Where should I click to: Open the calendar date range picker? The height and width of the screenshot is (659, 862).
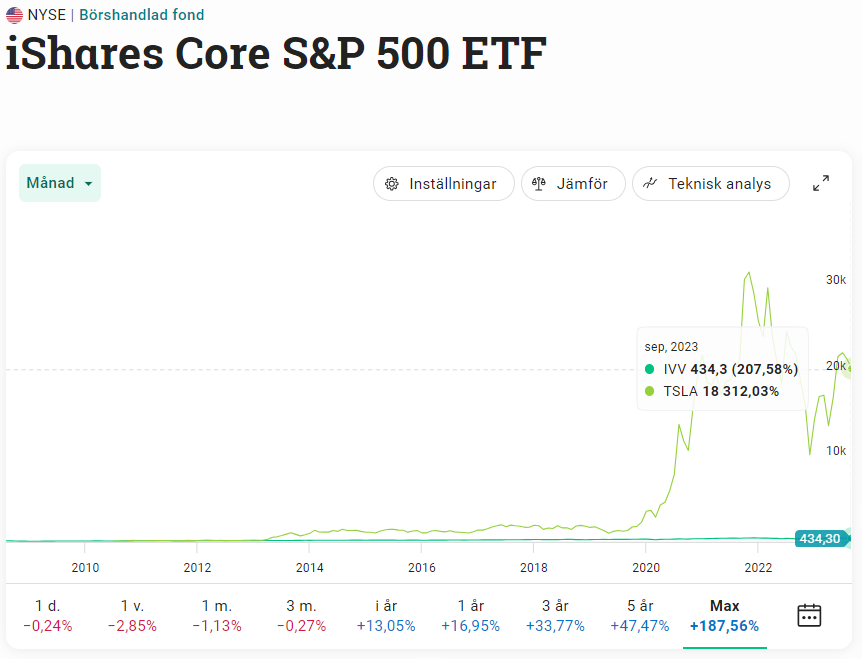pyautogui.click(x=808, y=615)
